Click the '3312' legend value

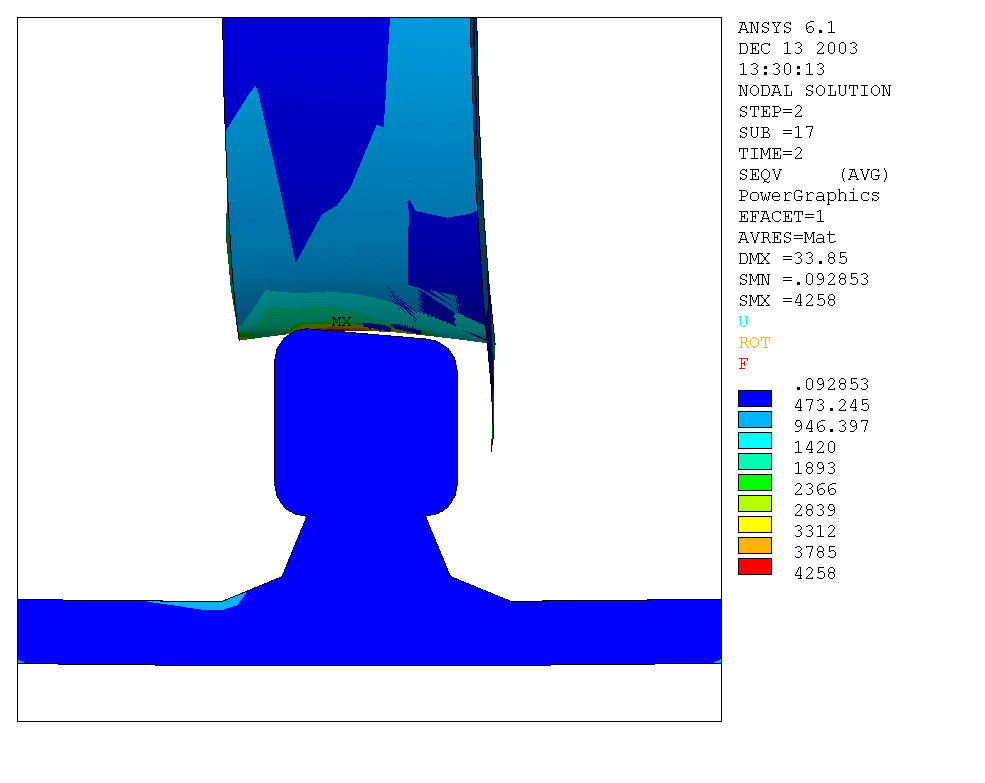pyautogui.click(x=815, y=532)
